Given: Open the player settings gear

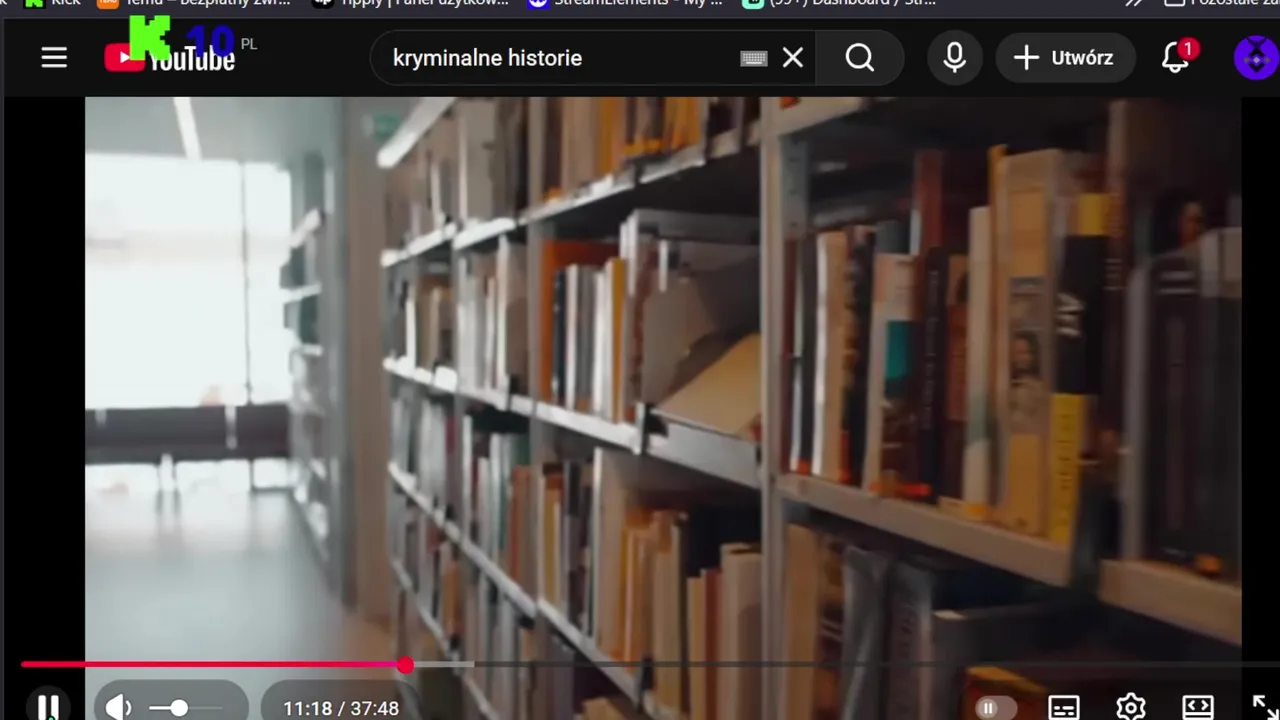Looking at the screenshot, I should tap(1131, 707).
